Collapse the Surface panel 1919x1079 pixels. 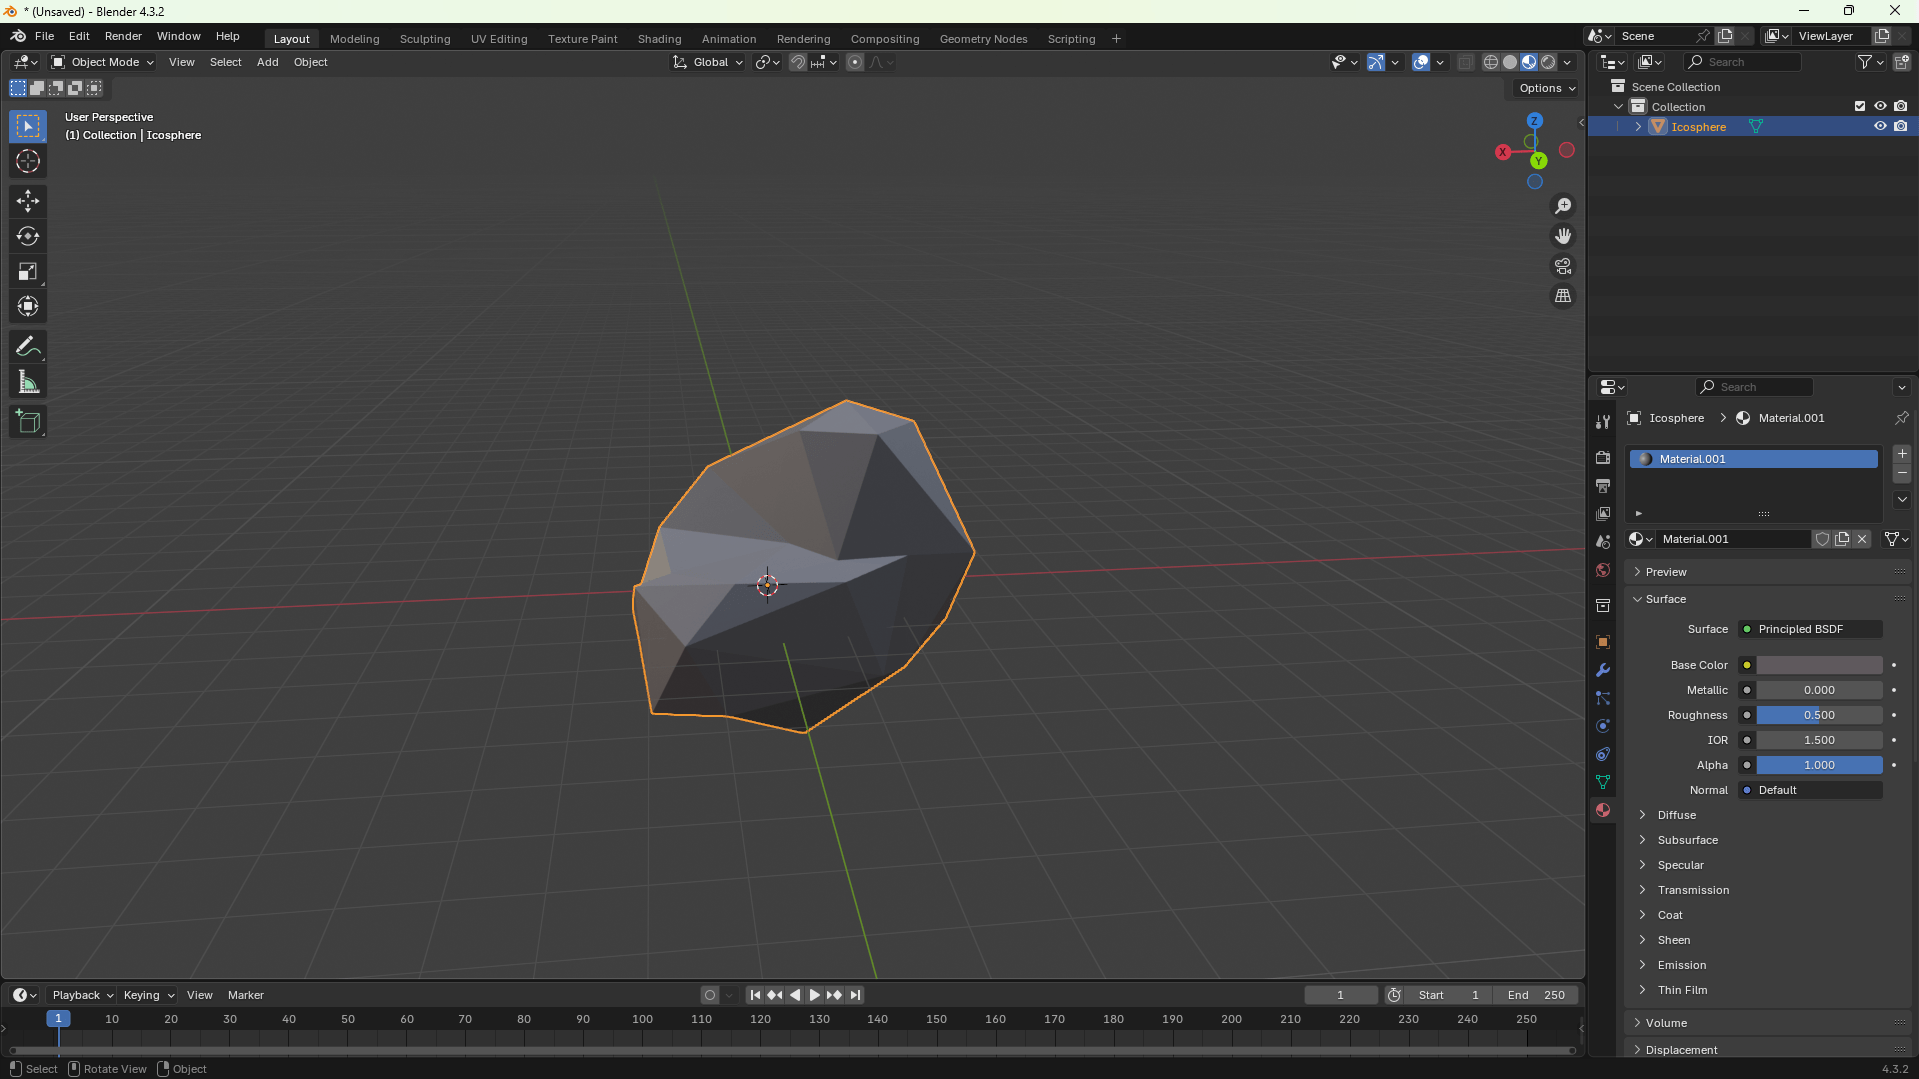(1666, 599)
